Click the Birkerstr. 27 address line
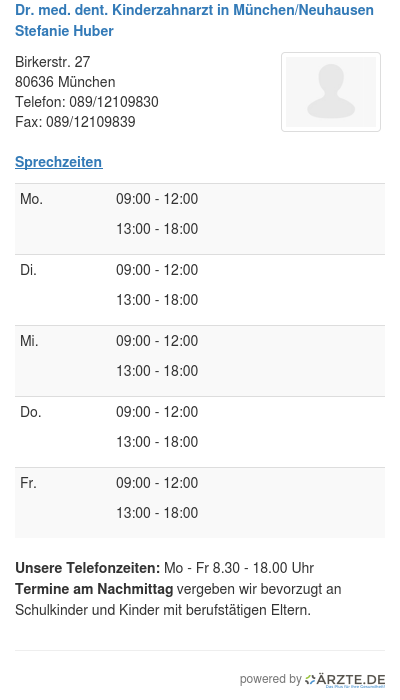Image resolution: width=400 pixels, height=700 pixels. click(x=53, y=62)
